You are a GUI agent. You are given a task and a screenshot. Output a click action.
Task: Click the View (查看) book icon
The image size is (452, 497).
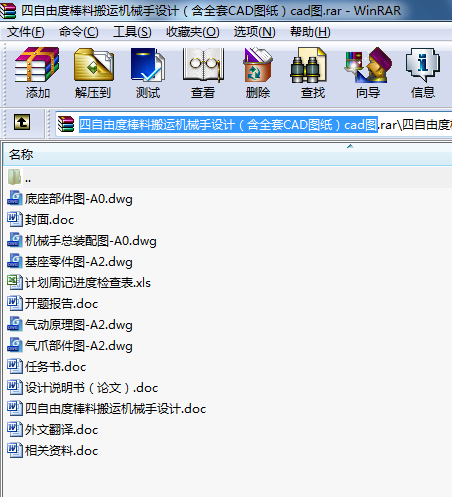coord(203,73)
